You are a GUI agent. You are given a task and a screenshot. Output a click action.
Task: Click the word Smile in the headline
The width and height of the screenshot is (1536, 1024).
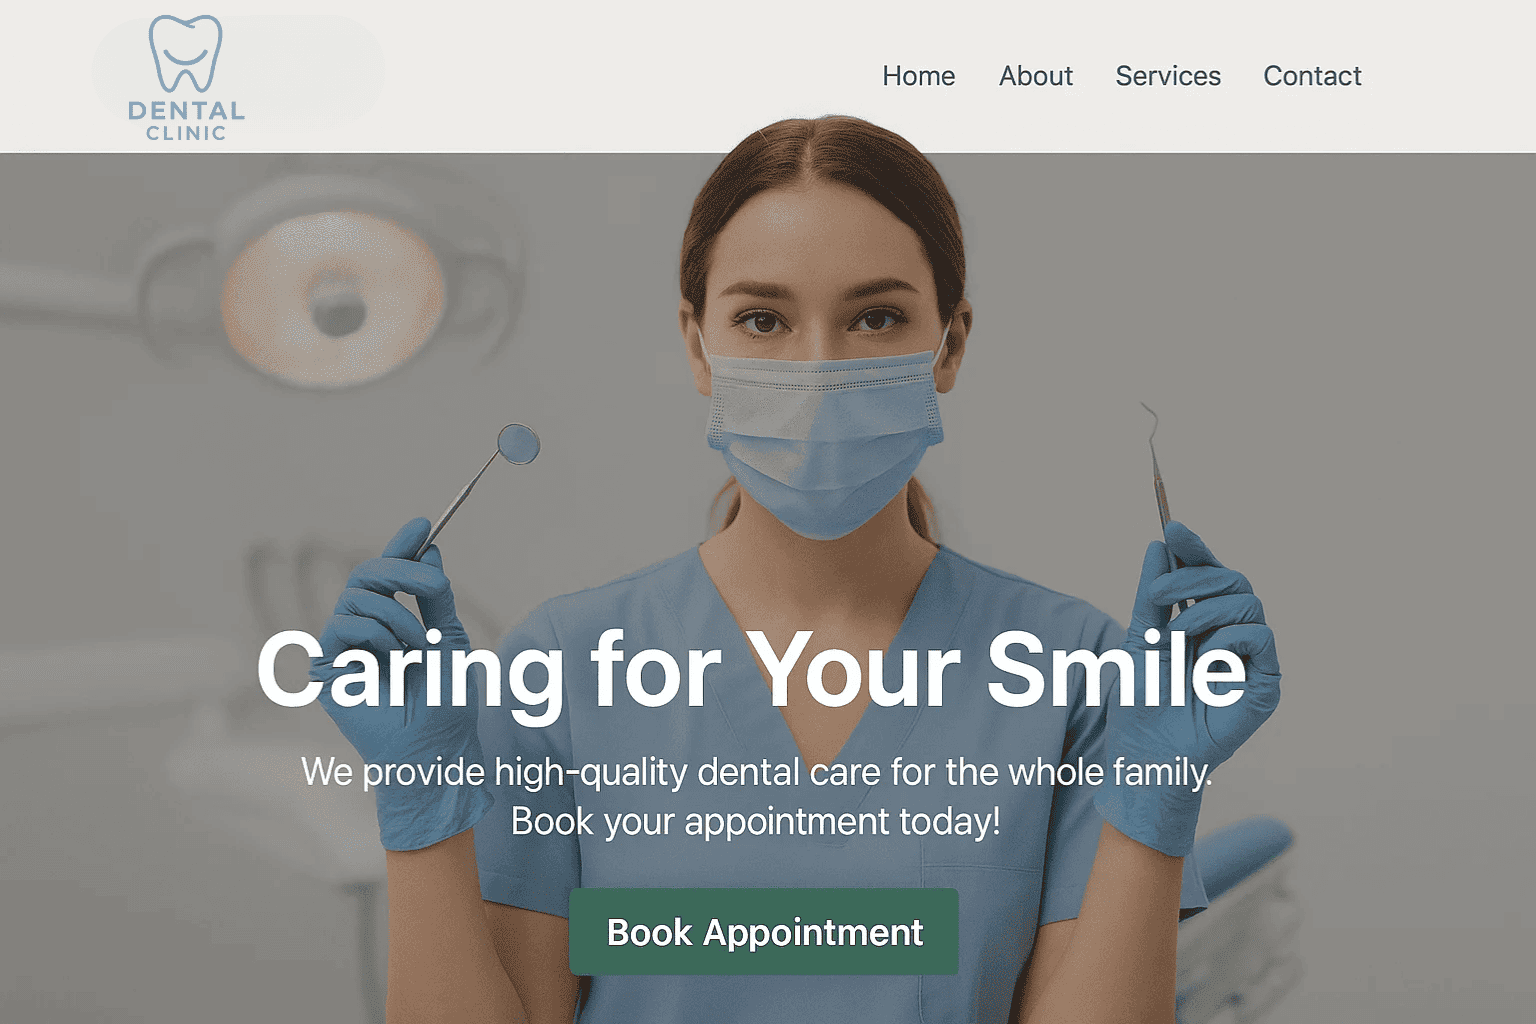[x=1117, y=668]
